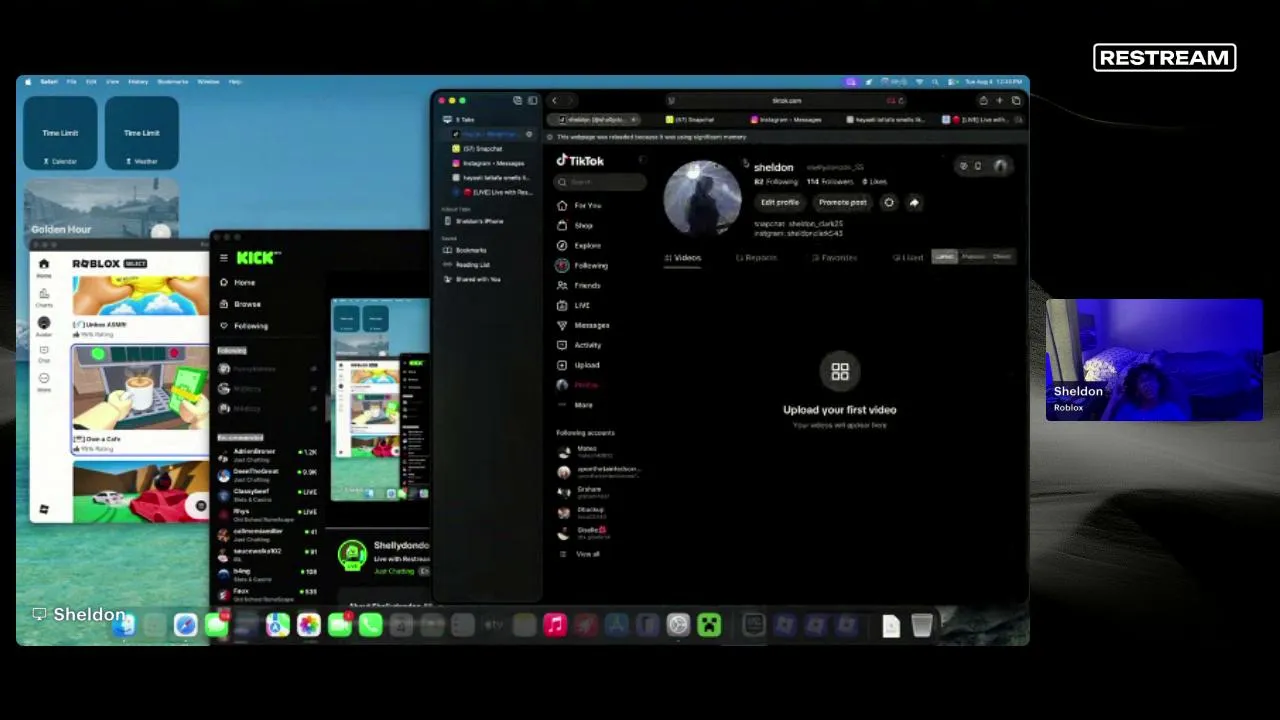Screen dimensions: 1280x720
Task: Click the TikTok search field
Action: 601,182
